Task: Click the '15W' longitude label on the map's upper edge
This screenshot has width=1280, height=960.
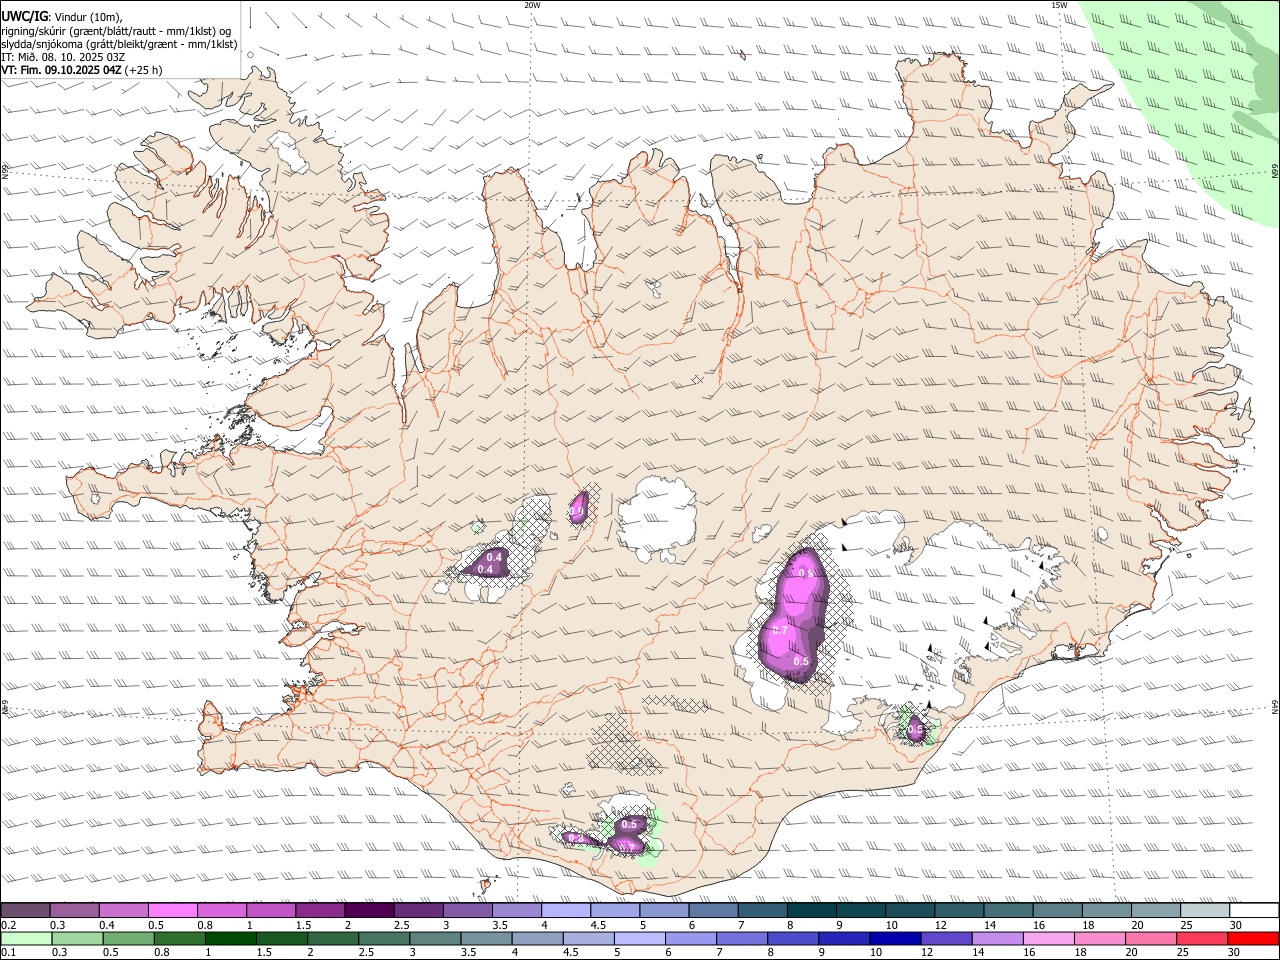Action: 1059,5
